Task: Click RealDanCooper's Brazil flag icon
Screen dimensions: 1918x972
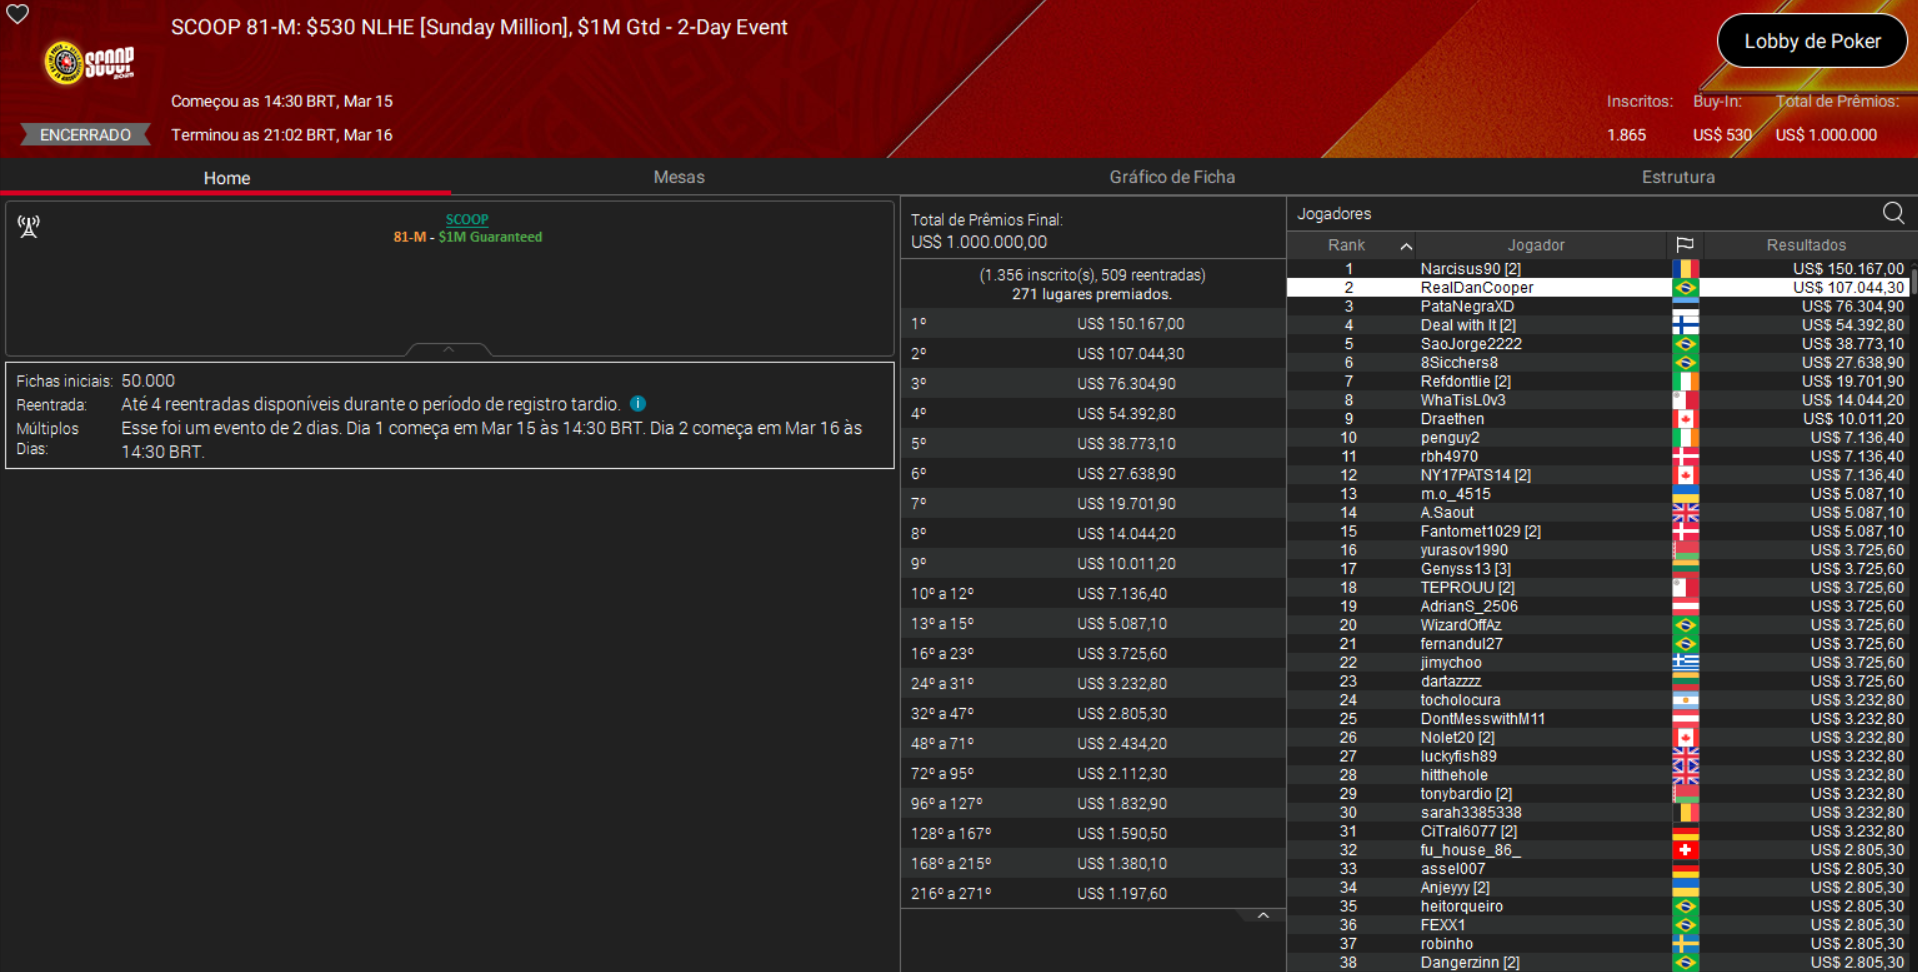Action: 1687,287
